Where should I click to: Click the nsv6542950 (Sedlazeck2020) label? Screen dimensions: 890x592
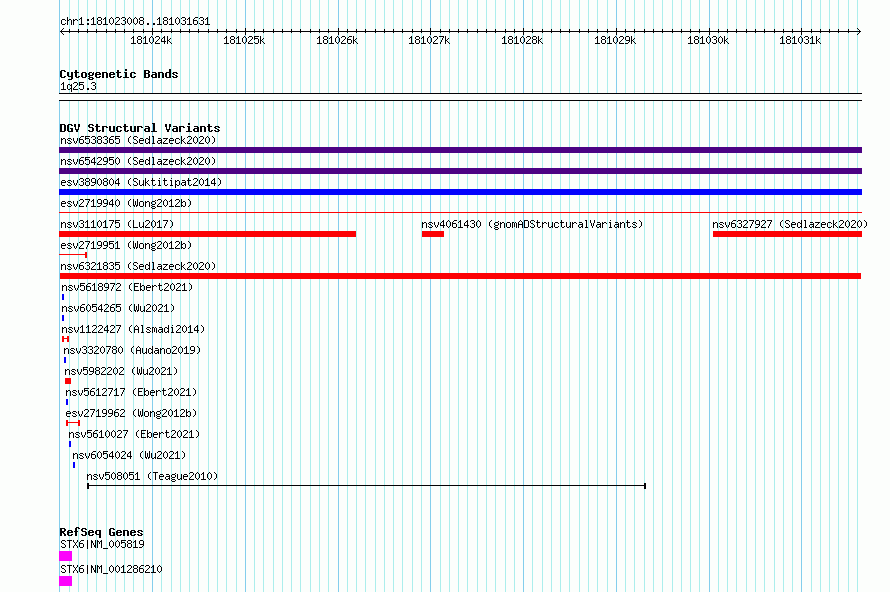click(x=138, y=161)
